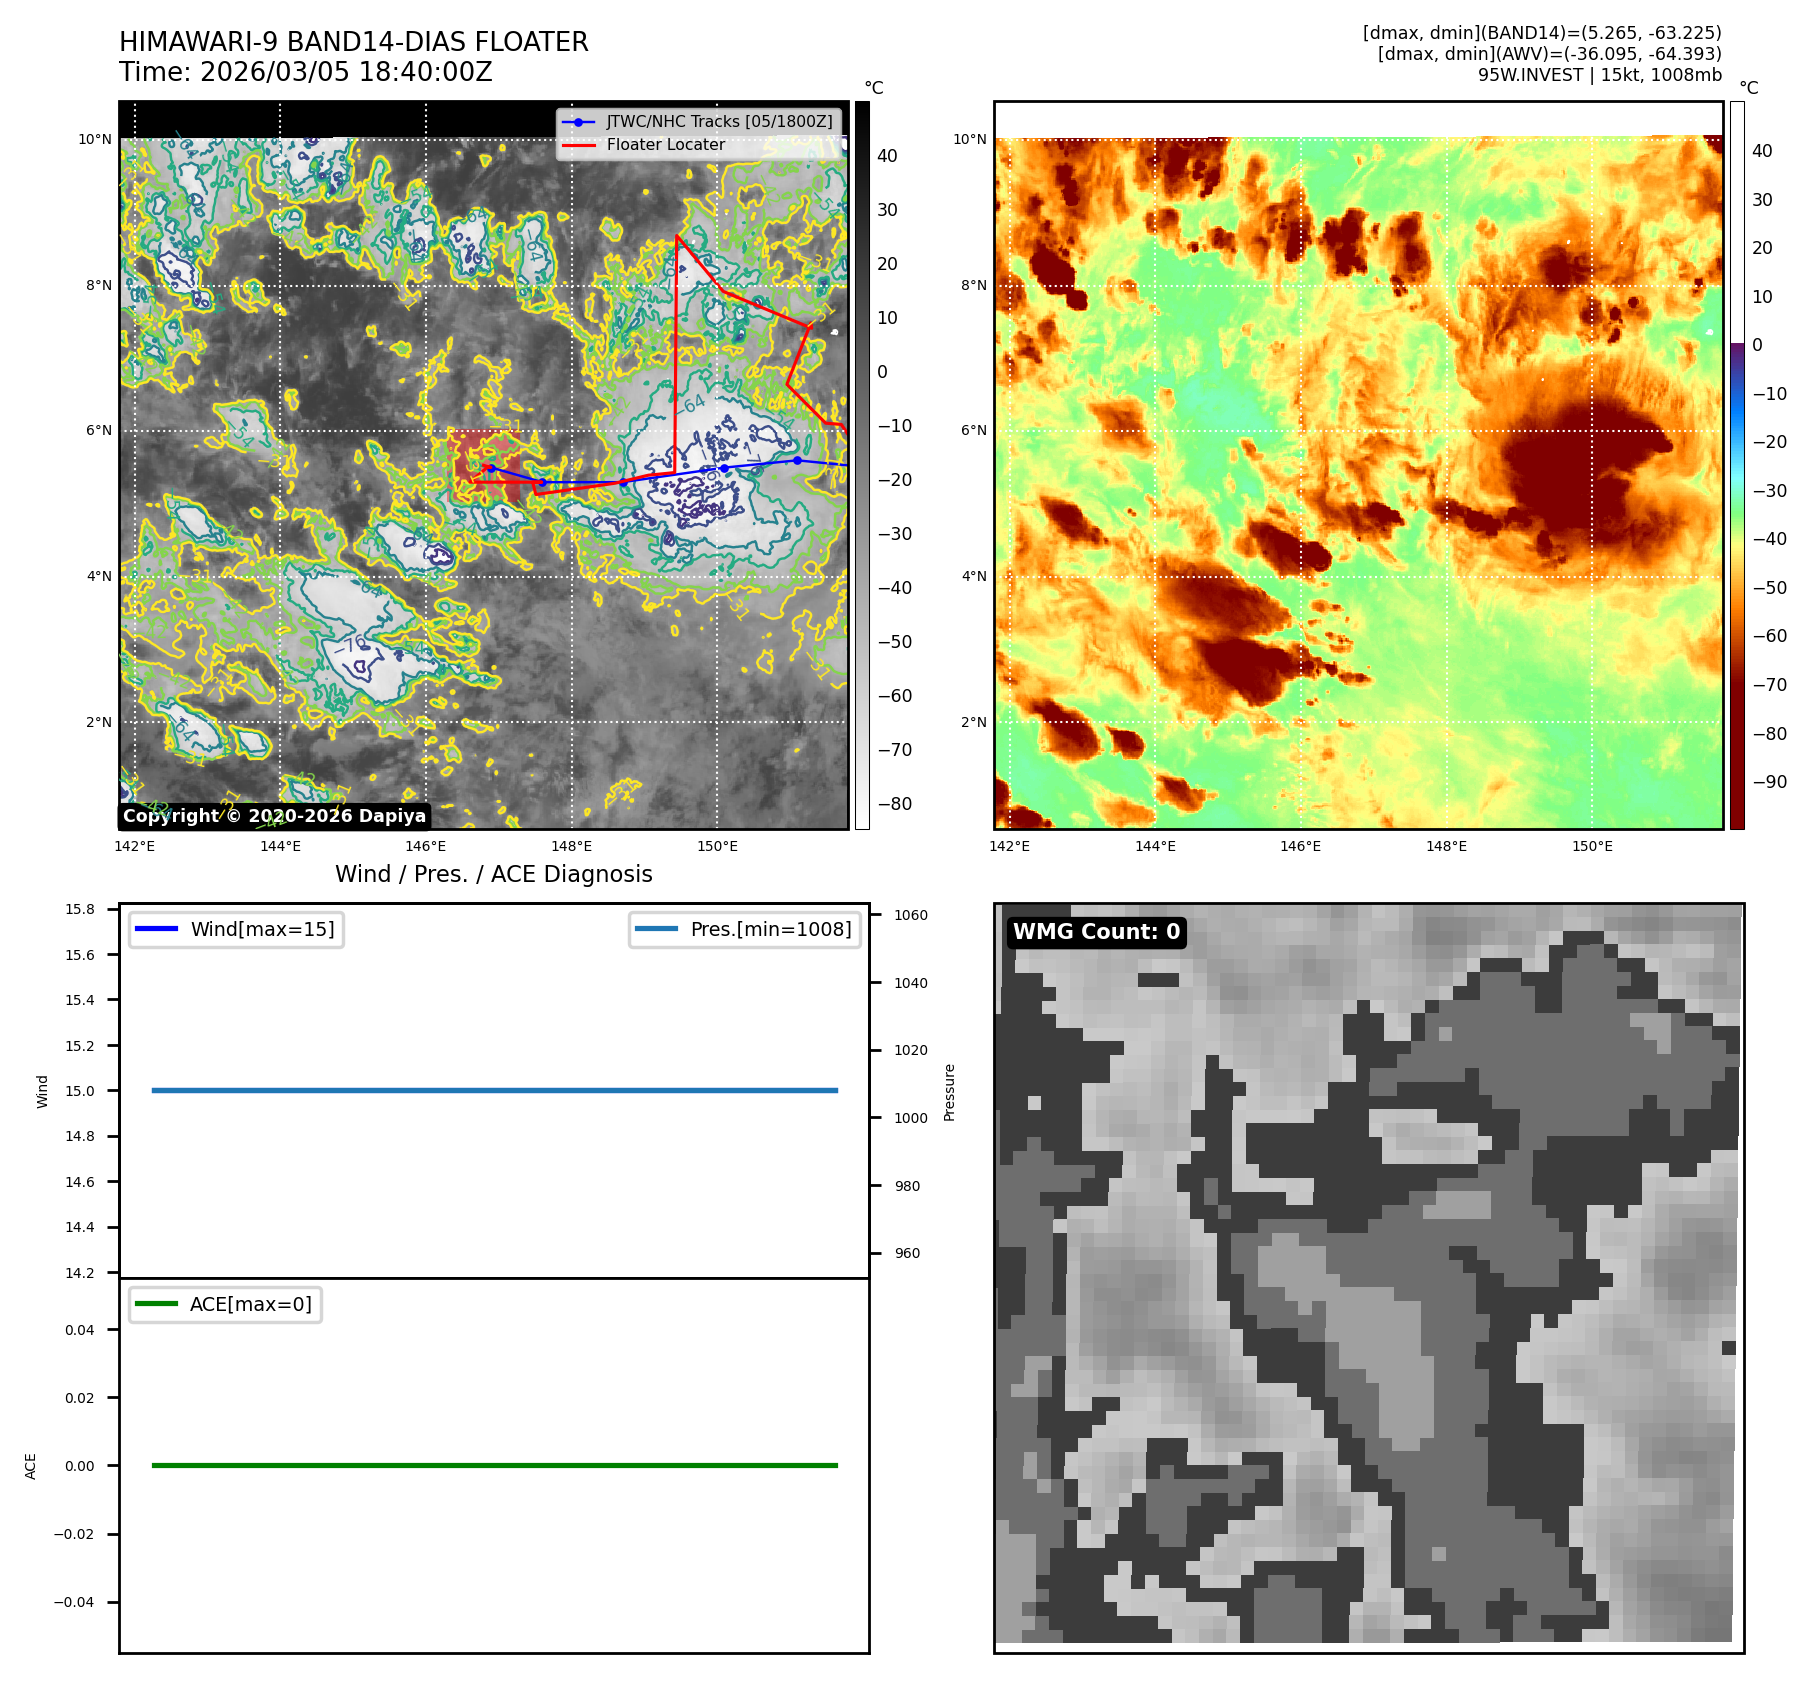Open the Copyright 2020-2026 Dapiya watermark

pyautogui.click(x=274, y=816)
